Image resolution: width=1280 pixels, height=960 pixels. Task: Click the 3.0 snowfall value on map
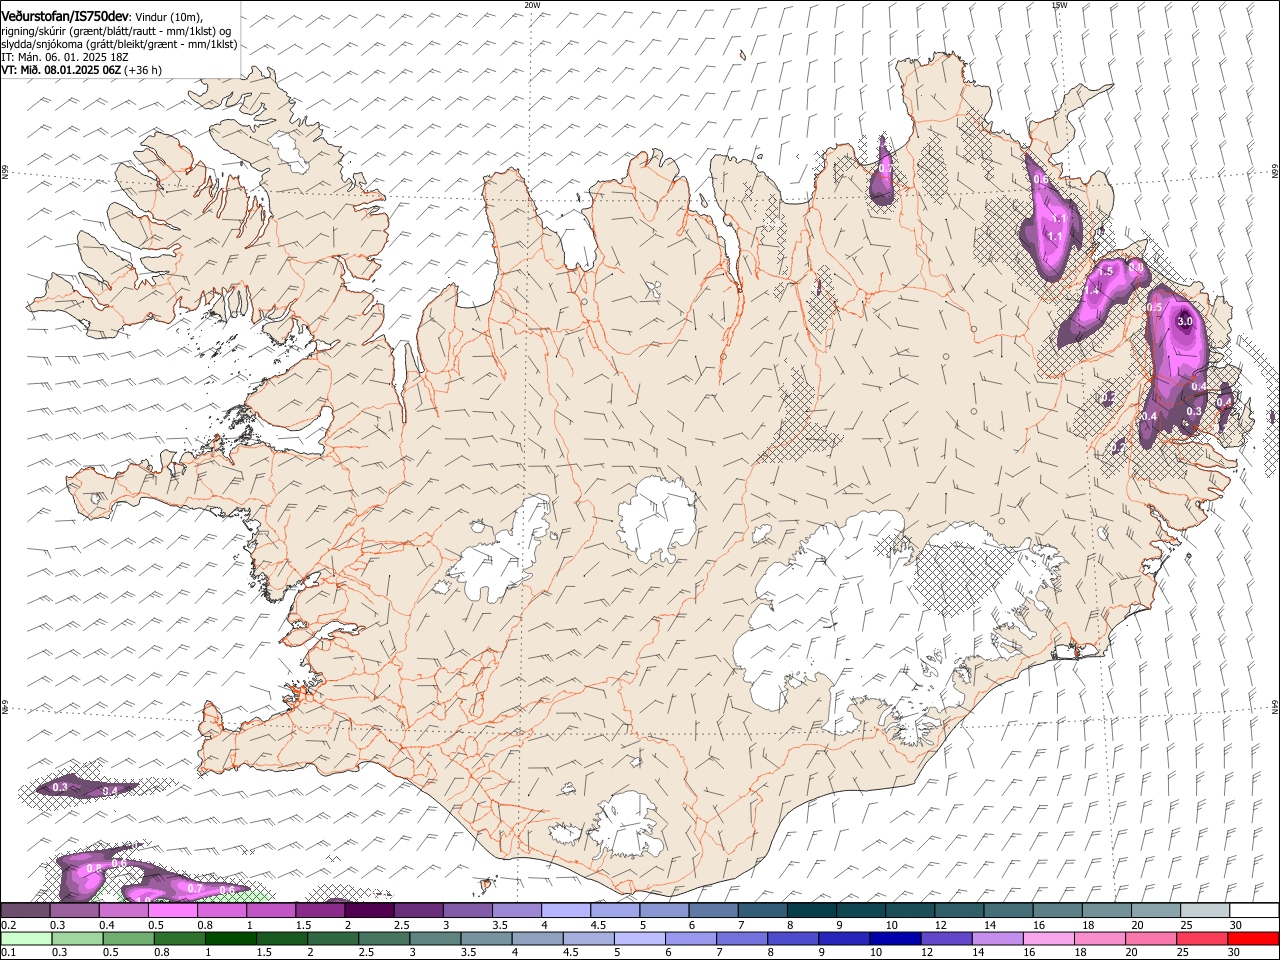click(1185, 322)
